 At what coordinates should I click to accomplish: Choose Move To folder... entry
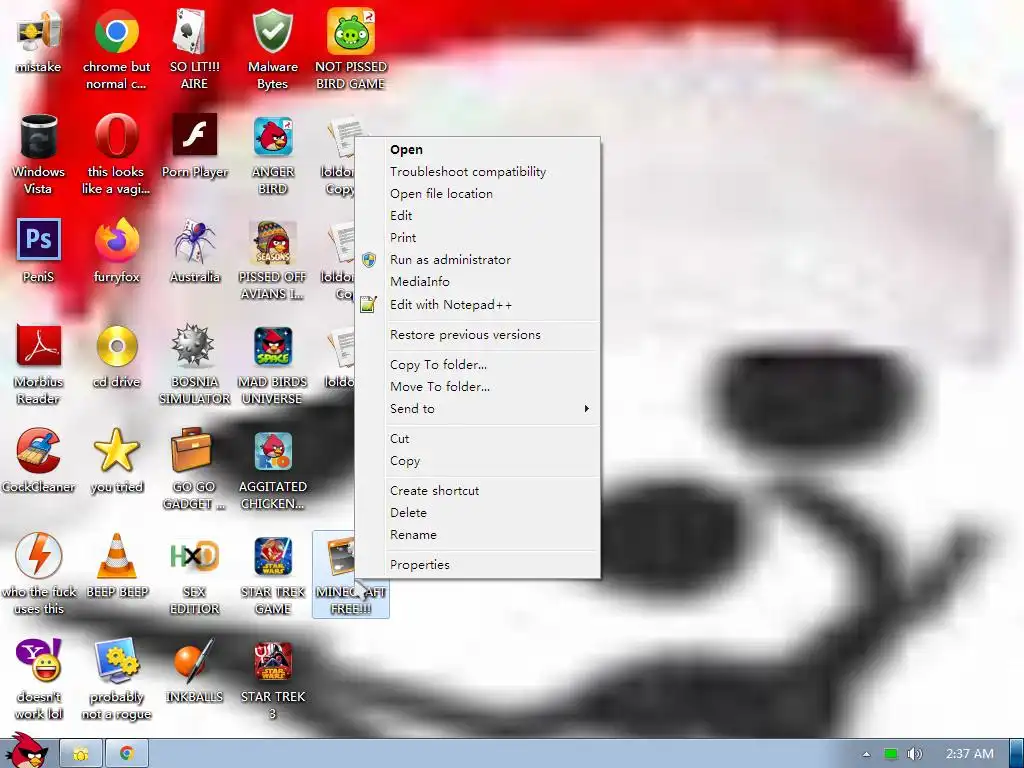click(x=478, y=387)
